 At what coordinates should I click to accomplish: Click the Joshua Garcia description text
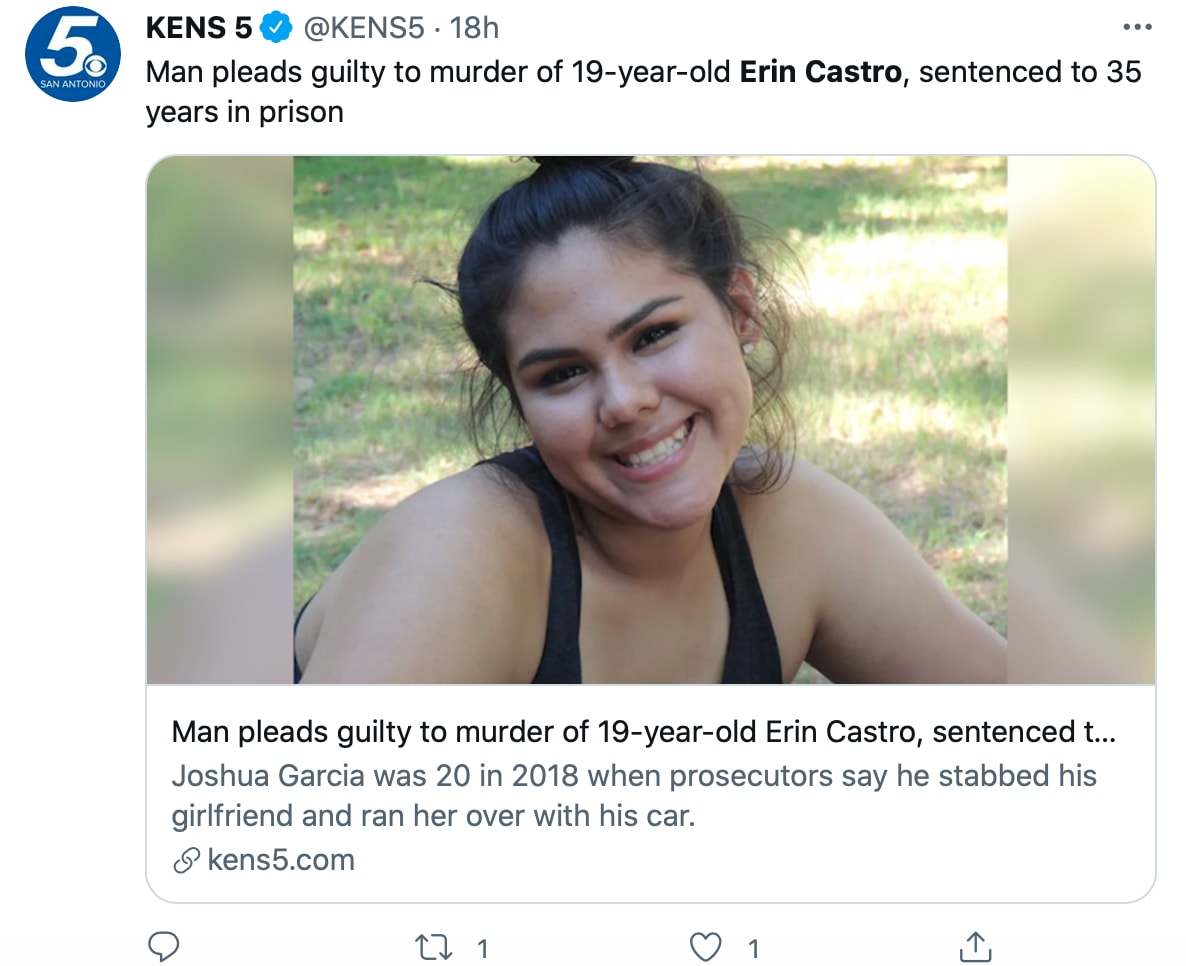[633, 795]
